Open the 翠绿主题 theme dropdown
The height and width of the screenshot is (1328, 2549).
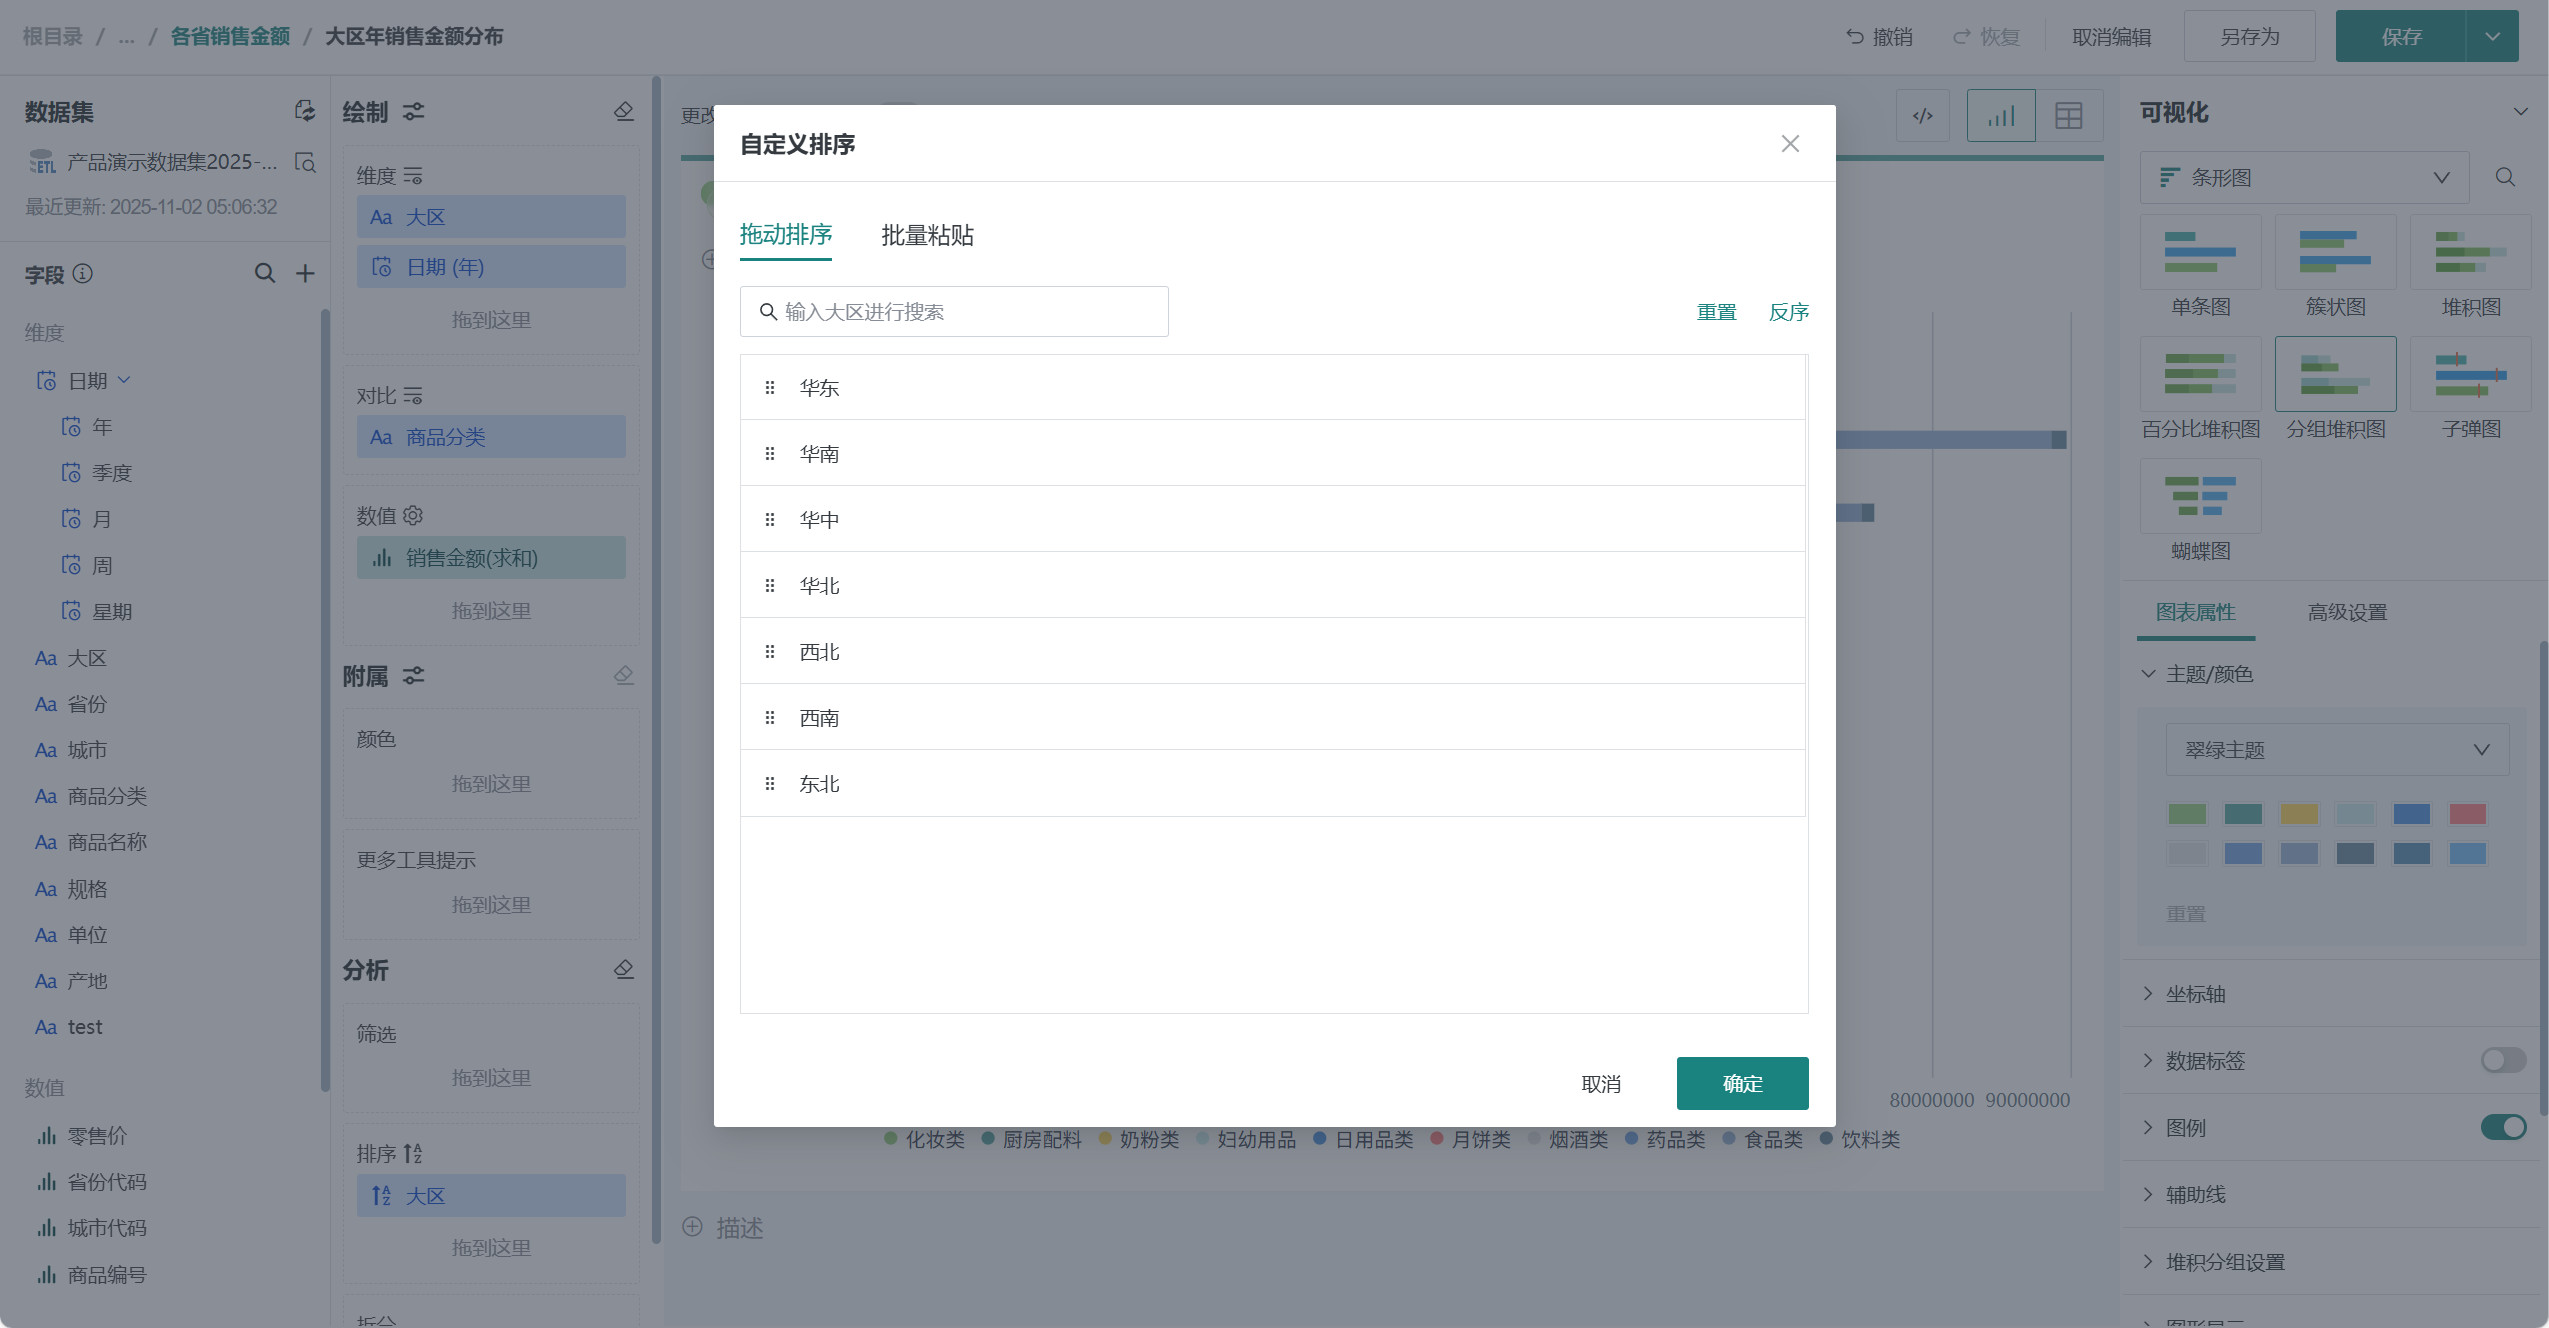[2336, 750]
